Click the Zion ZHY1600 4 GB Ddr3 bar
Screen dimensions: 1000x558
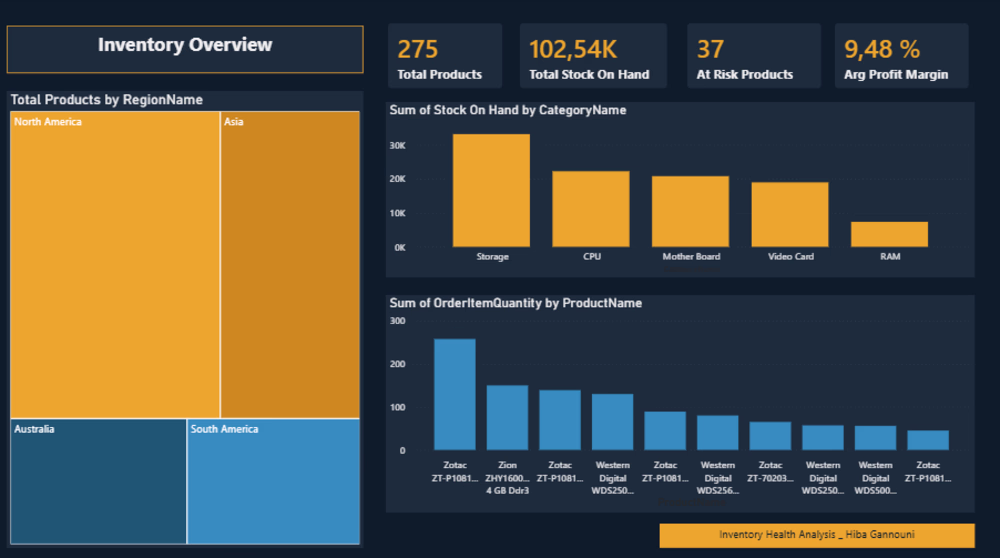pyautogui.click(x=507, y=418)
